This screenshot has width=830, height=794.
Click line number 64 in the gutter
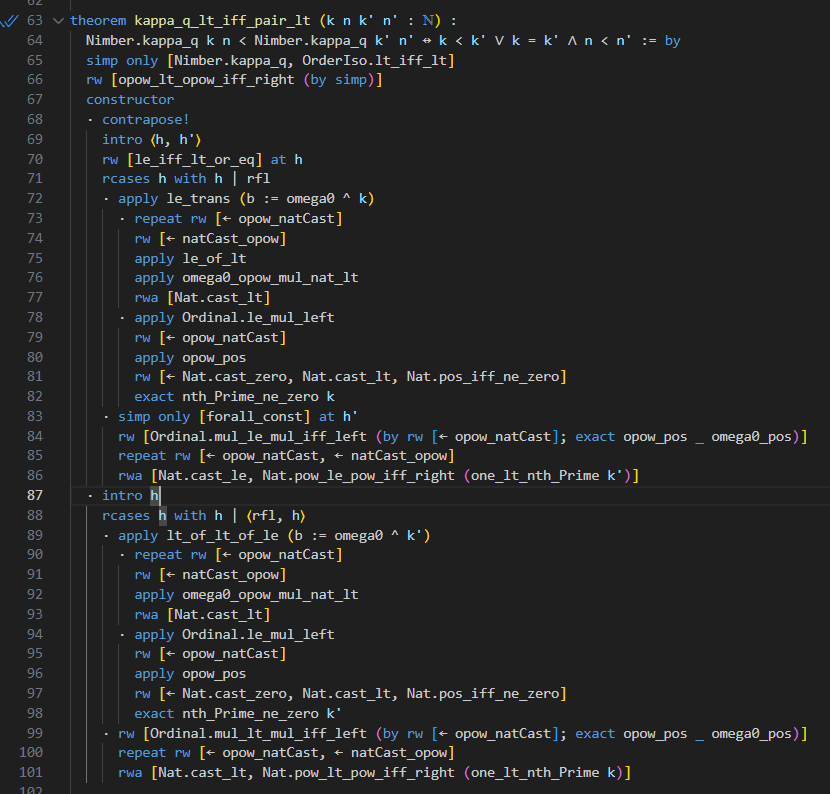tap(34, 41)
